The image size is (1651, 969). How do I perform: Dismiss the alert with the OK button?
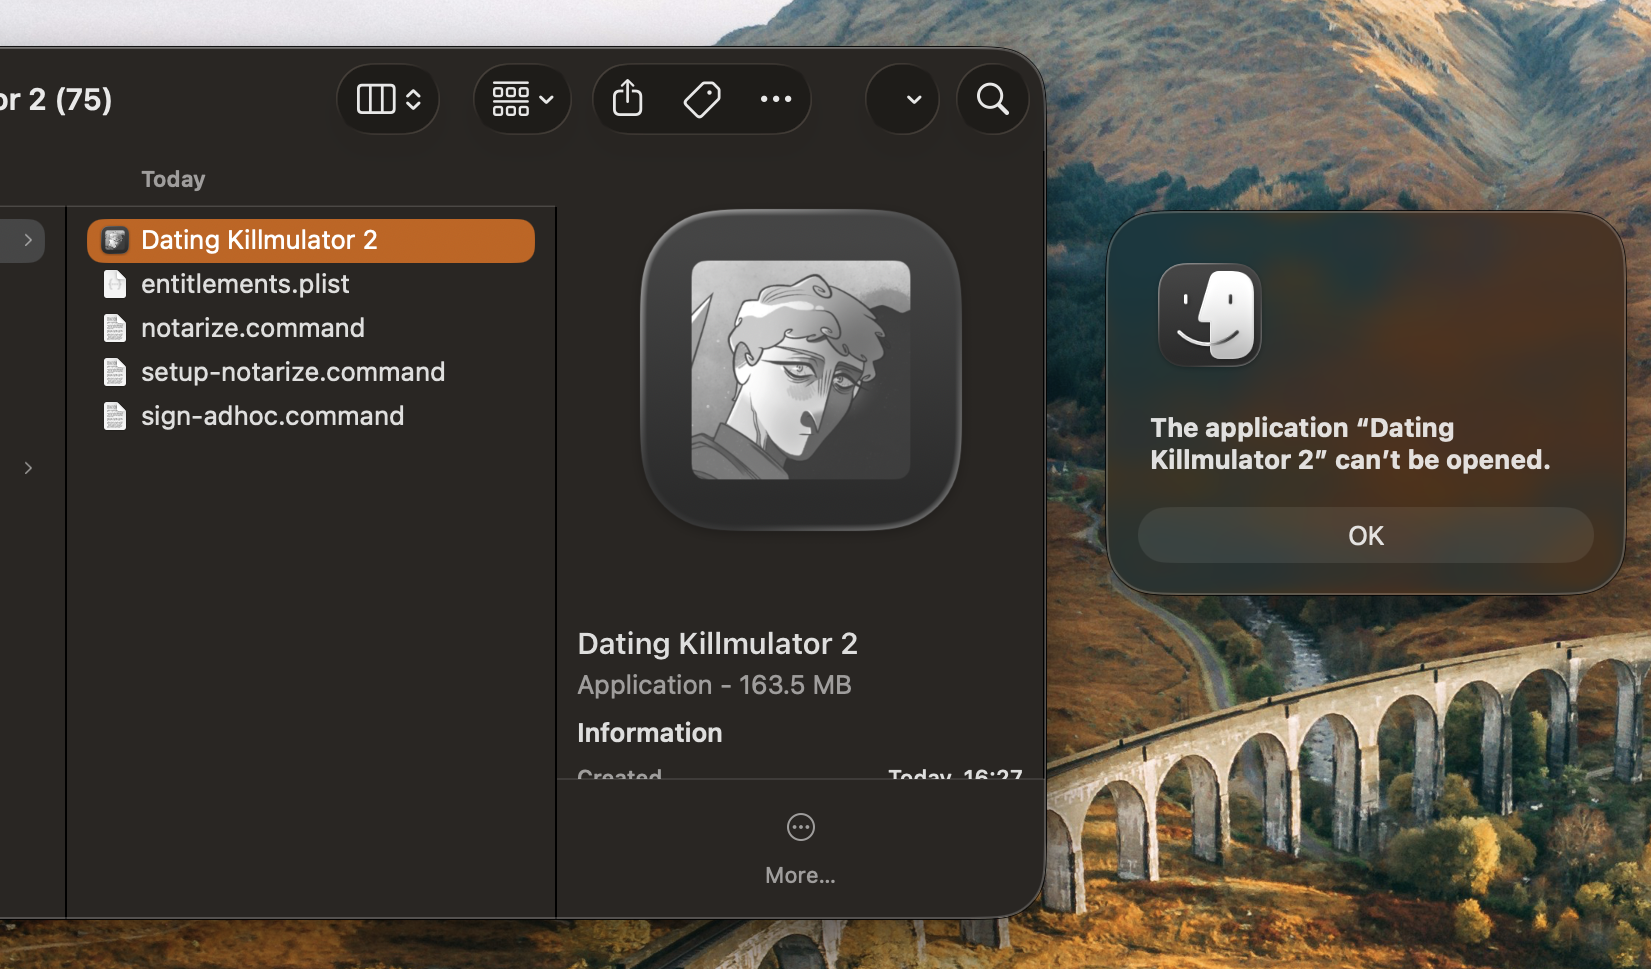point(1366,535)
